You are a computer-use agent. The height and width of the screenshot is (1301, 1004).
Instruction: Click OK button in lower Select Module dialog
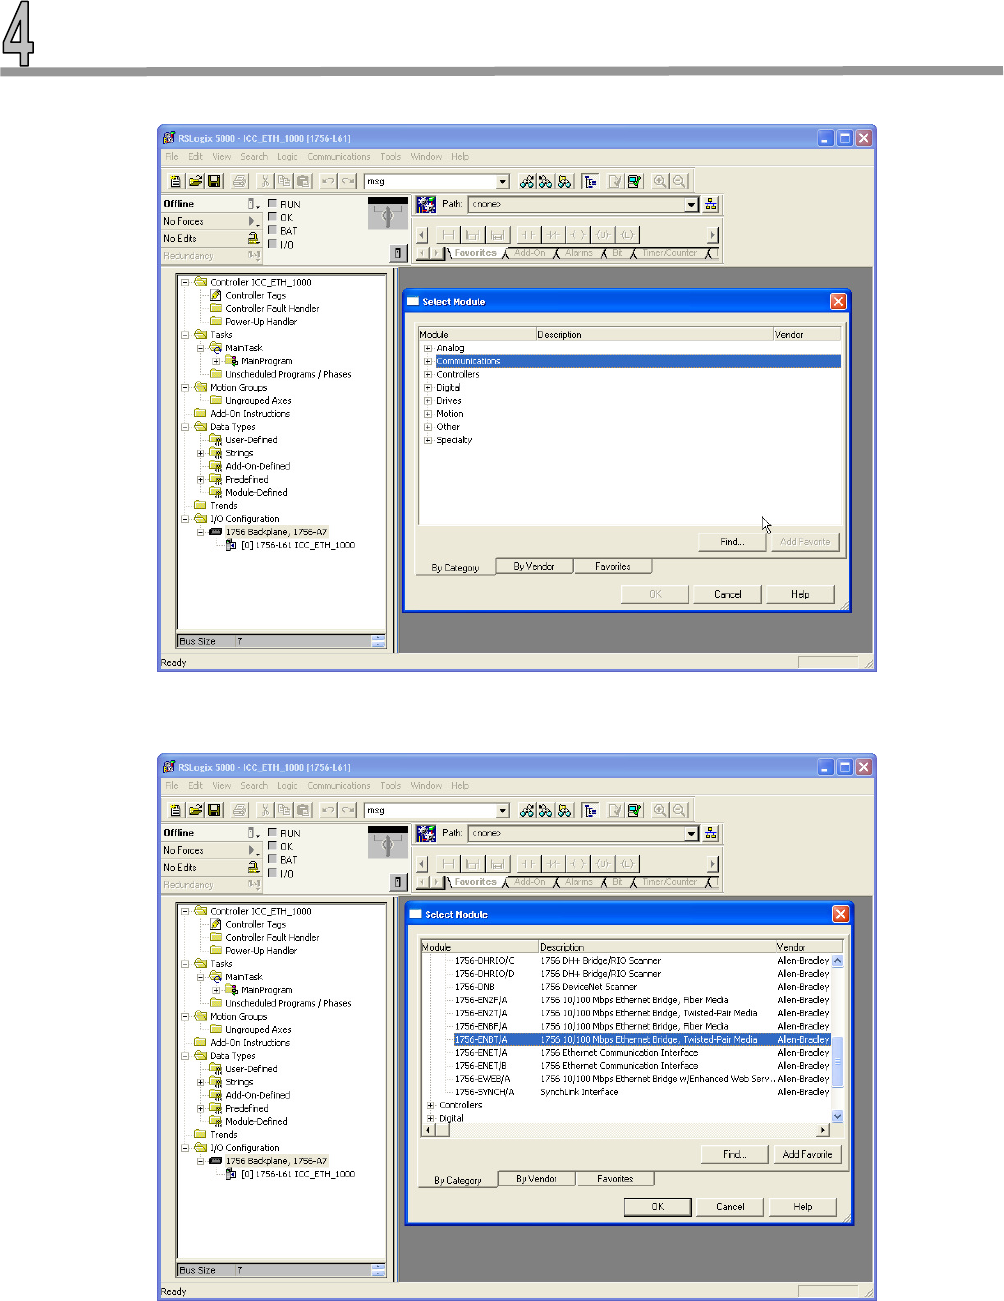[x=657, y=1206]
